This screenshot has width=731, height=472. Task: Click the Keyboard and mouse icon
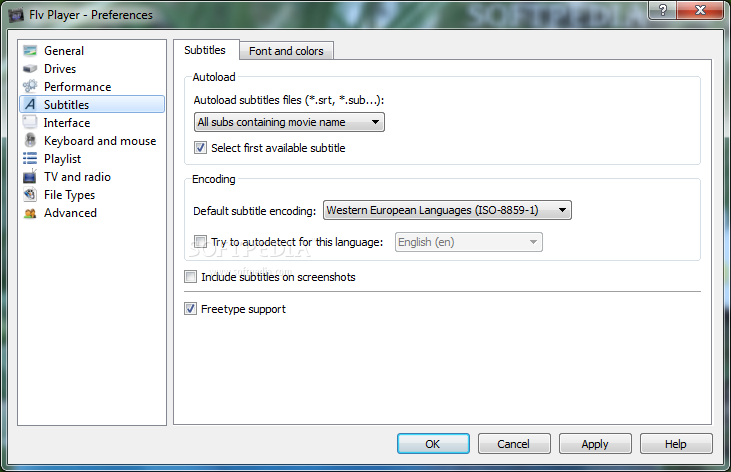pyautogui.click(x=30, y=140)
